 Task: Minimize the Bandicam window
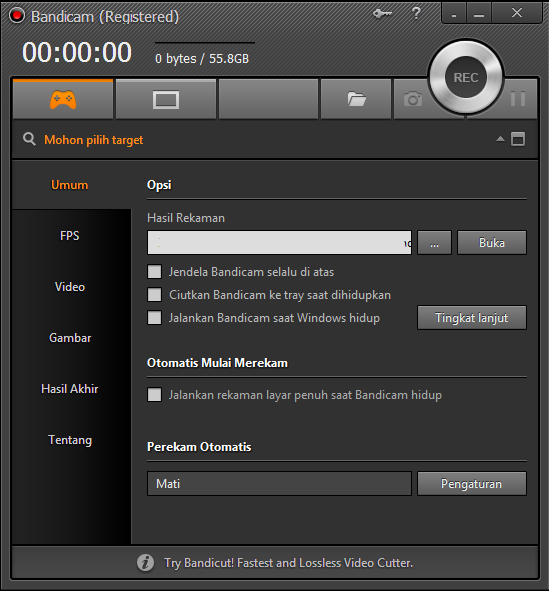point(479,14)
